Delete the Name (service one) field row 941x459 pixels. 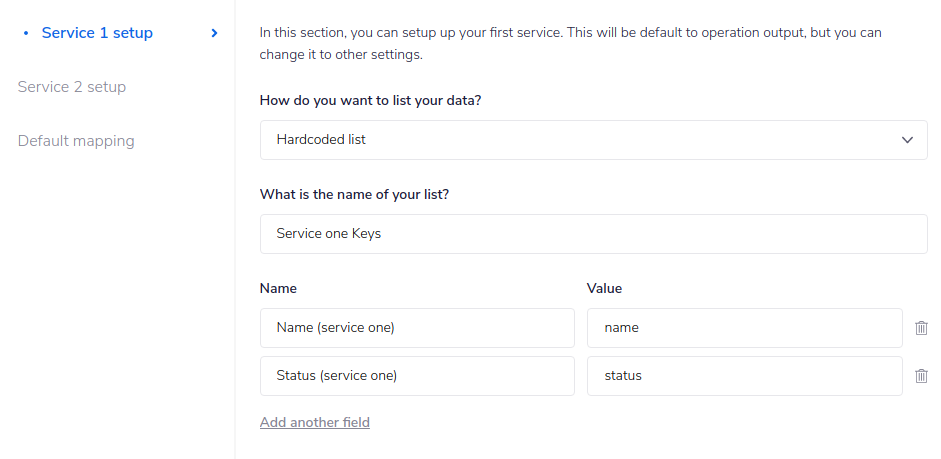tap(921, 328)
